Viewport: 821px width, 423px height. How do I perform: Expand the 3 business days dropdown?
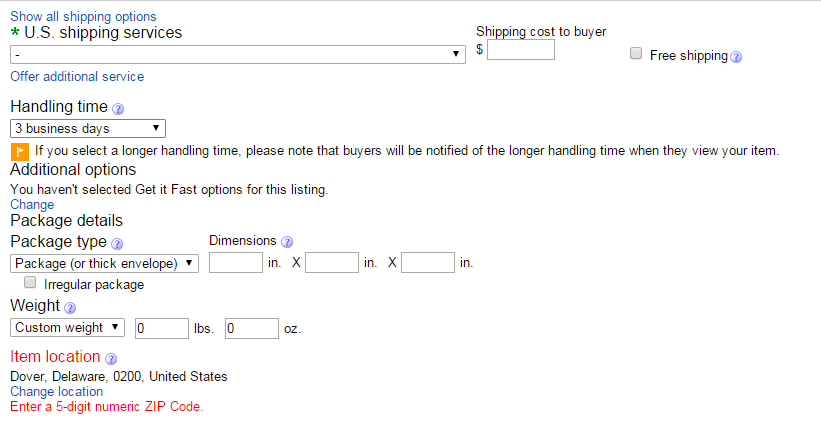point(88,128)
